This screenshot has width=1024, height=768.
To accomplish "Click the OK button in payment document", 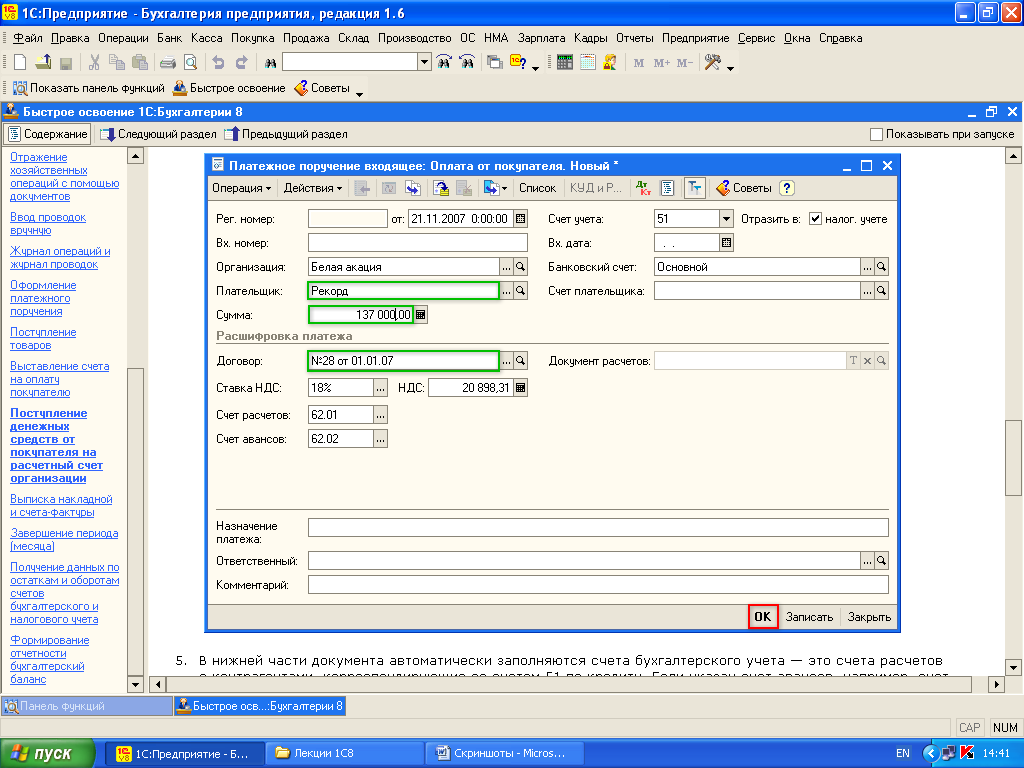I will [763, 616].
